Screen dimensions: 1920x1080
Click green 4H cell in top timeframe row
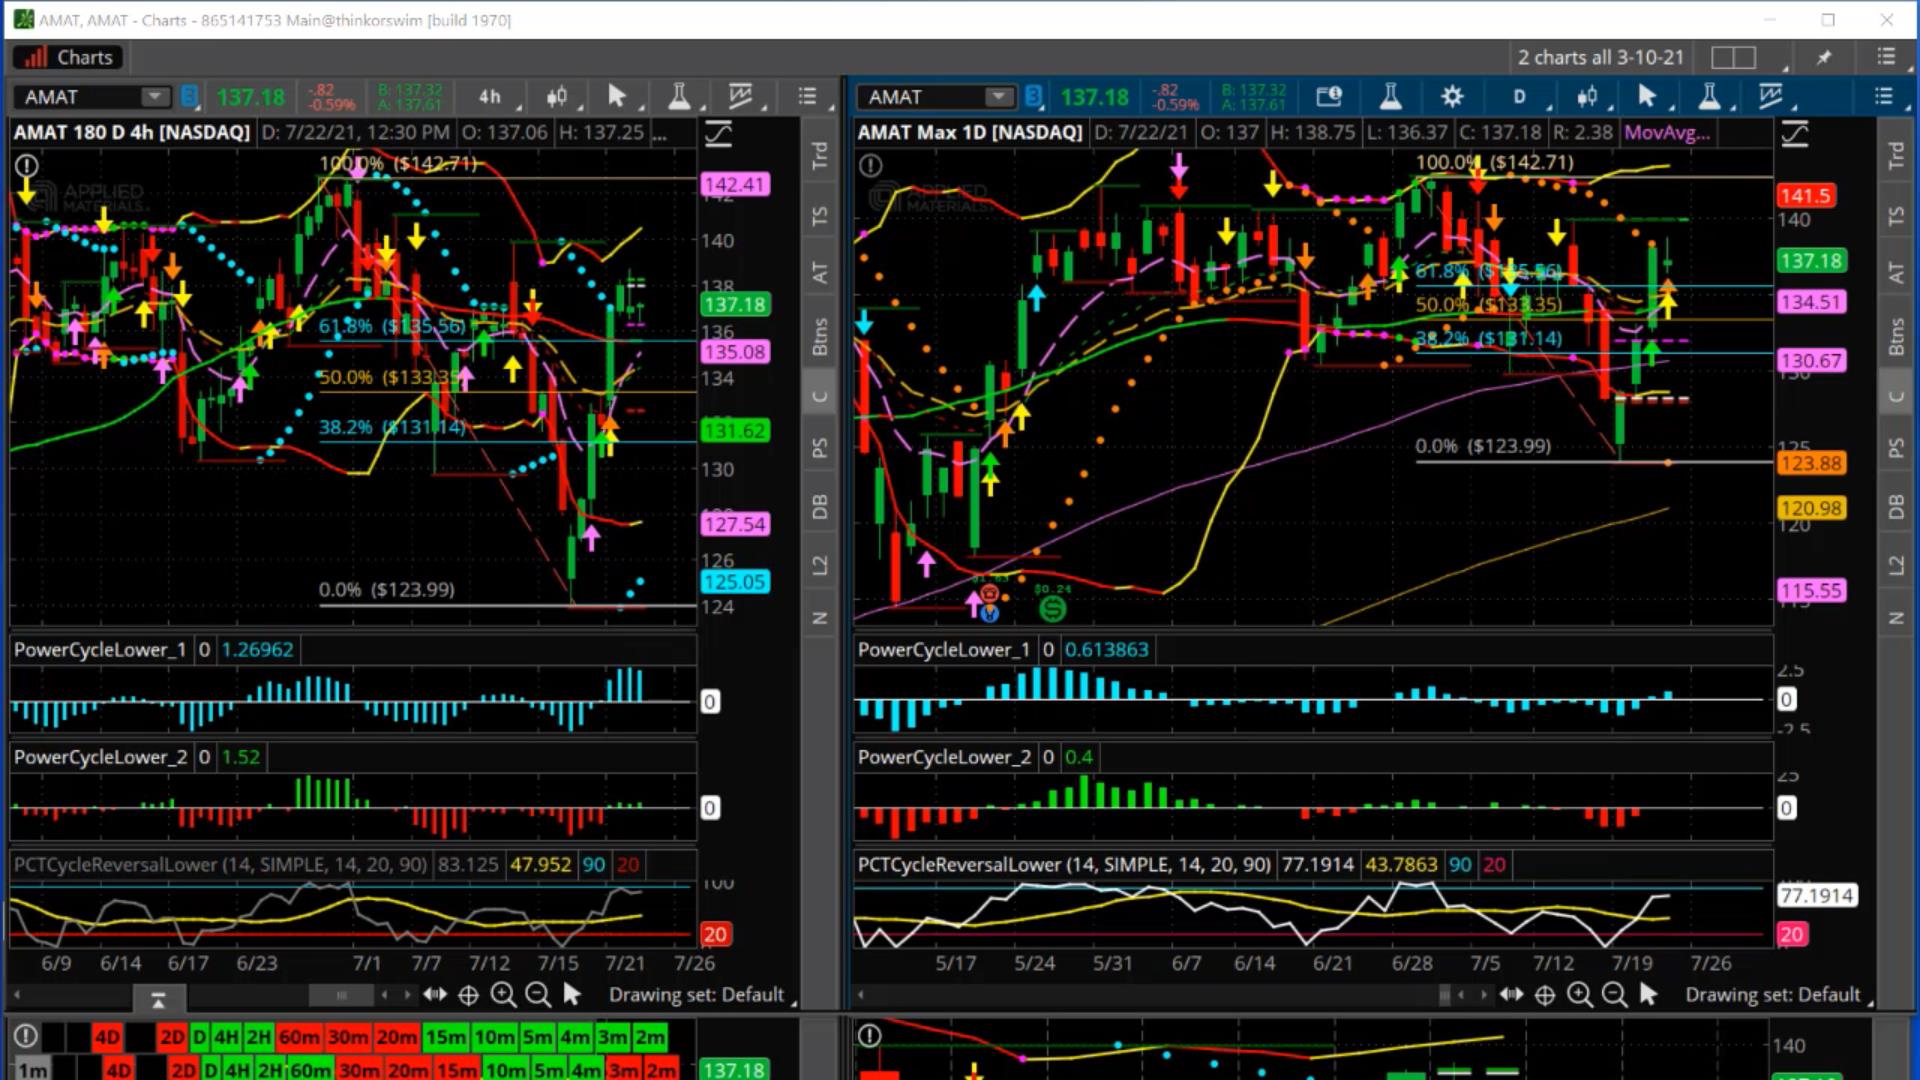pos(226,1037)
